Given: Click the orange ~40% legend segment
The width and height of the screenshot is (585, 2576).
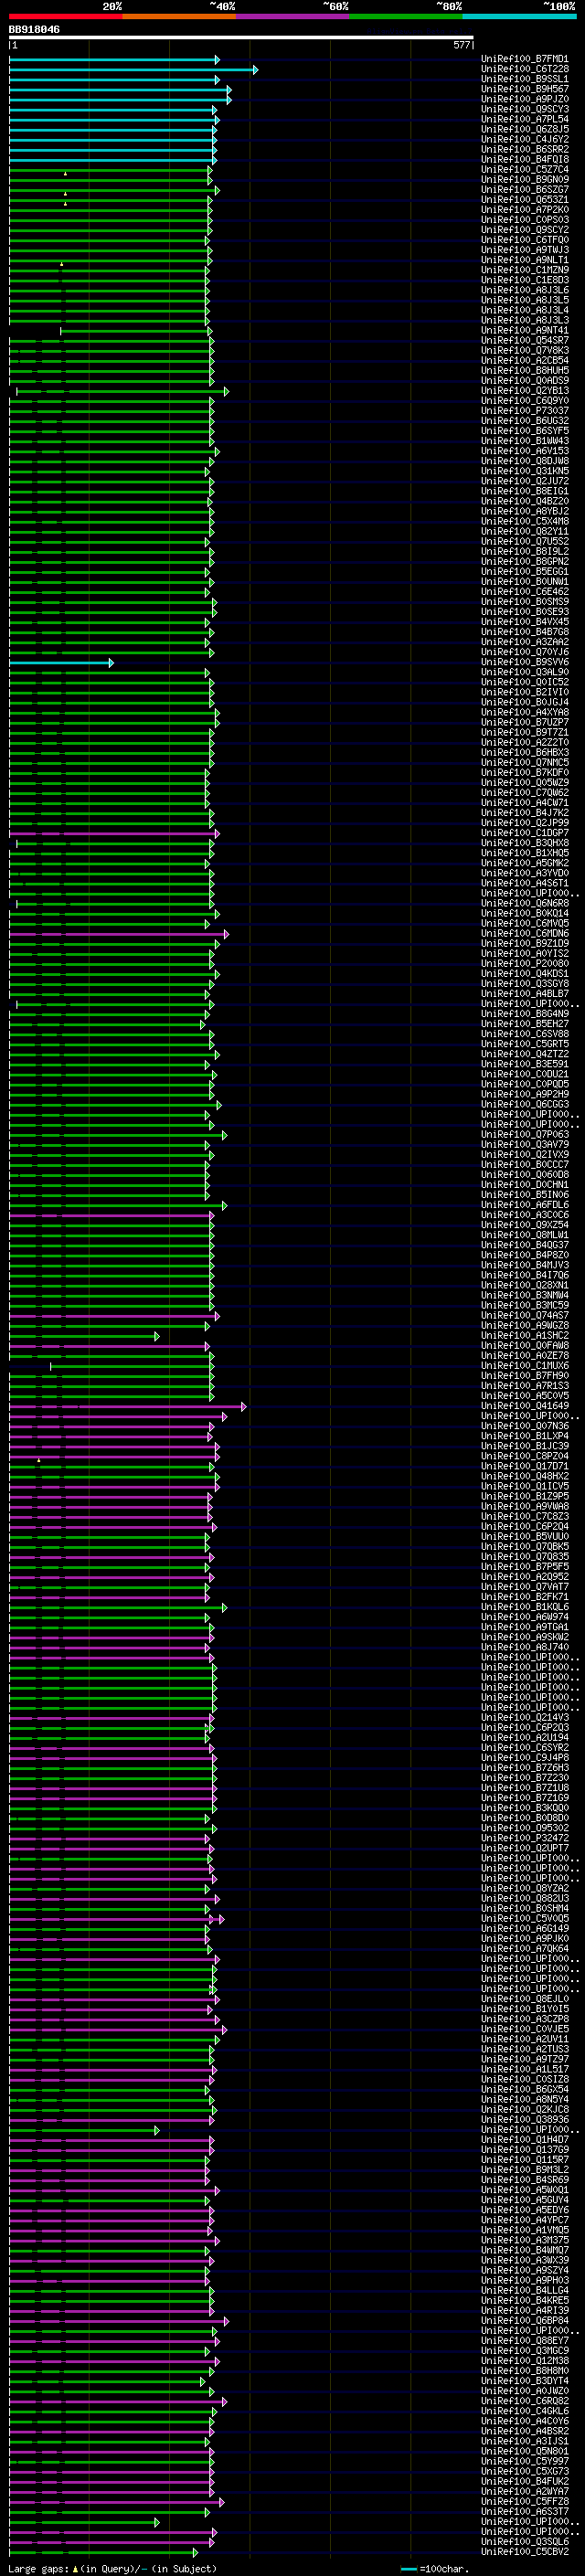Looking at the screenshot, I should pos(179,16).
